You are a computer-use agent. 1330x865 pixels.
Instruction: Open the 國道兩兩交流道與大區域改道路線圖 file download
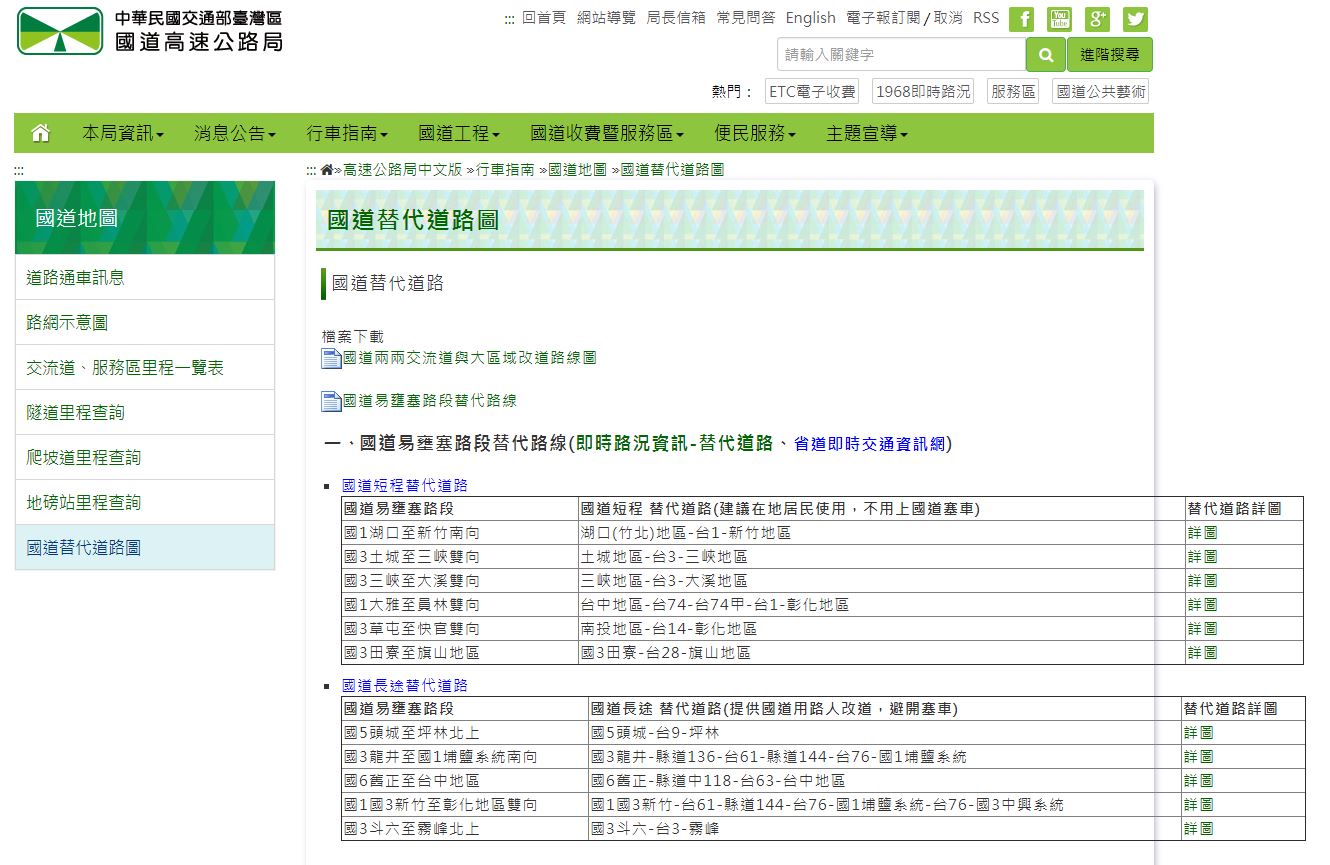469,358
